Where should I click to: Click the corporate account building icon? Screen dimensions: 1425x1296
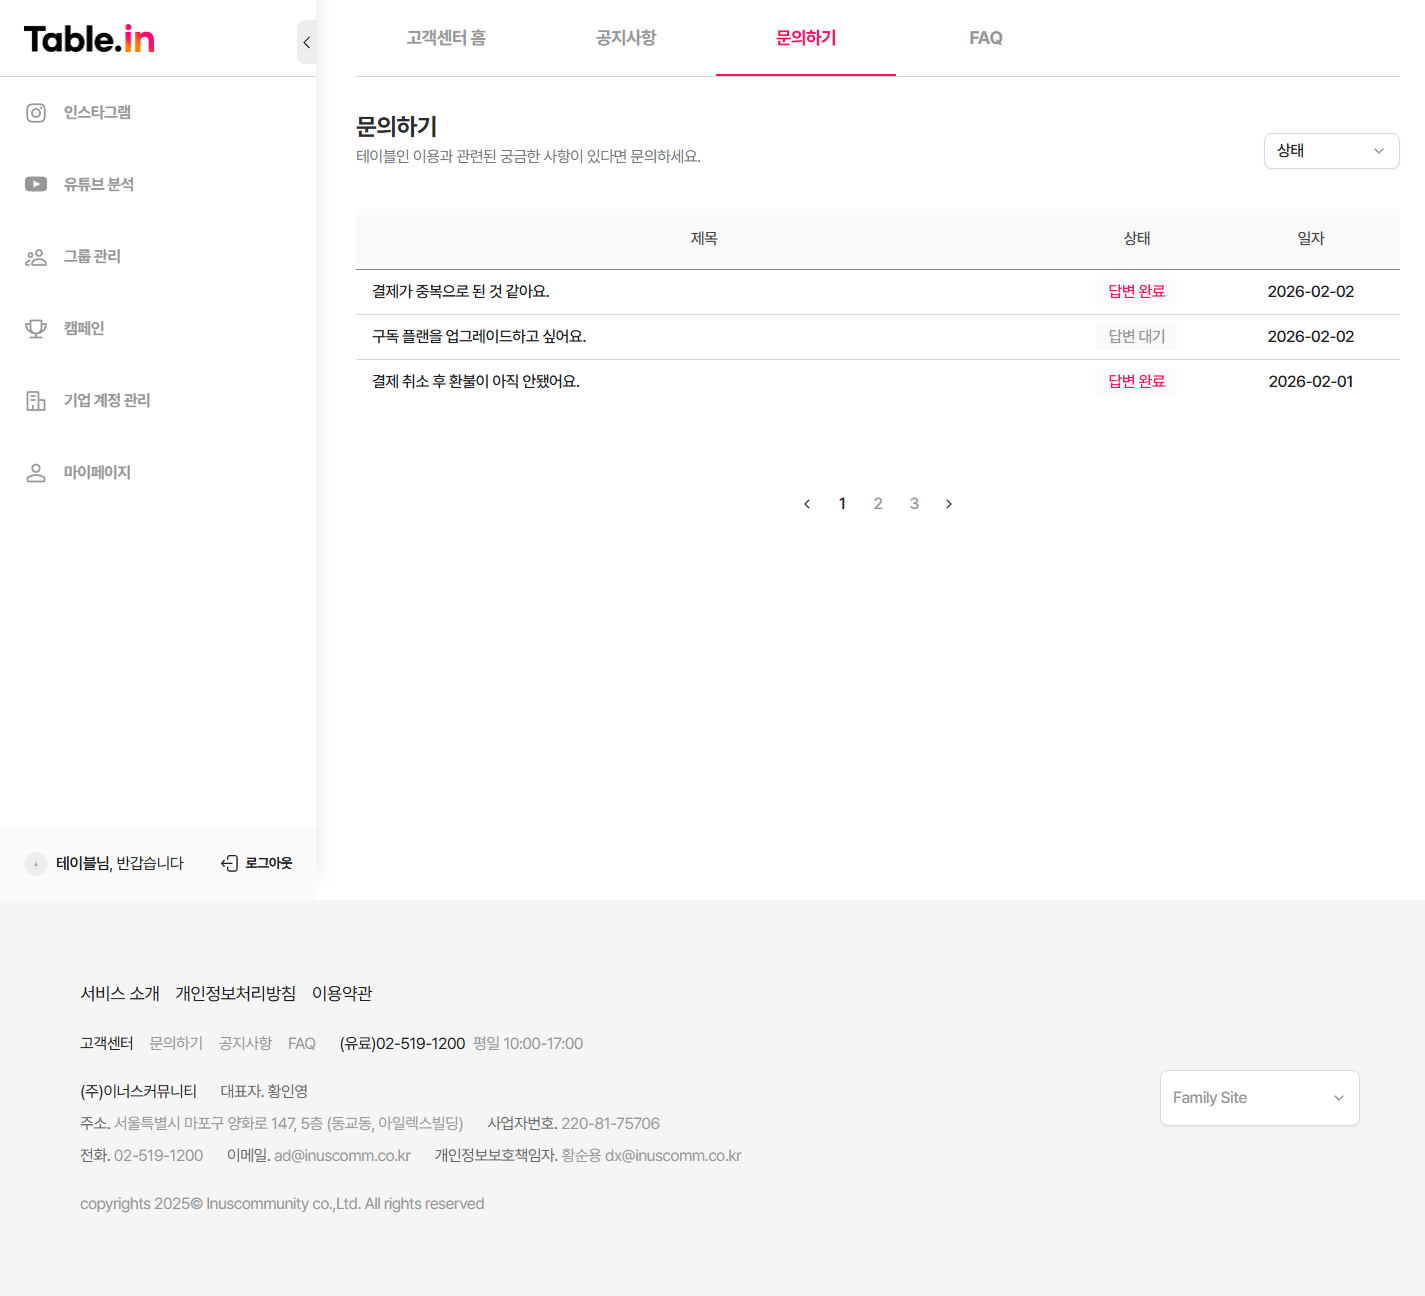(36, 401)
